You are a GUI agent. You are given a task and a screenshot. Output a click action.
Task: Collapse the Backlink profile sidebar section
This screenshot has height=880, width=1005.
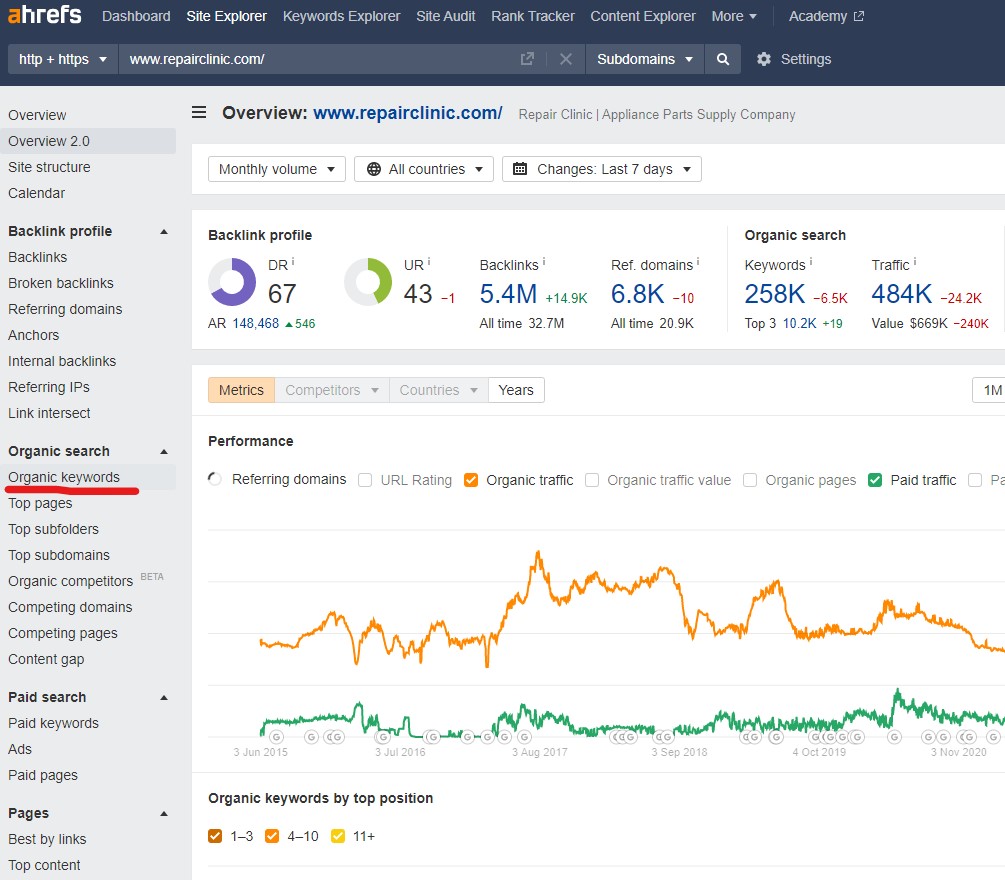click(164, 231)
